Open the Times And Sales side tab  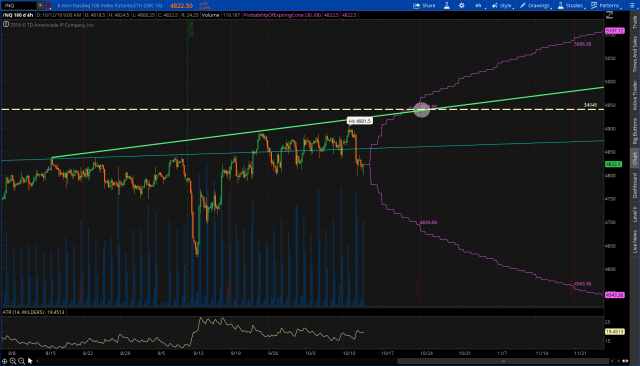[x=635, y=55]
